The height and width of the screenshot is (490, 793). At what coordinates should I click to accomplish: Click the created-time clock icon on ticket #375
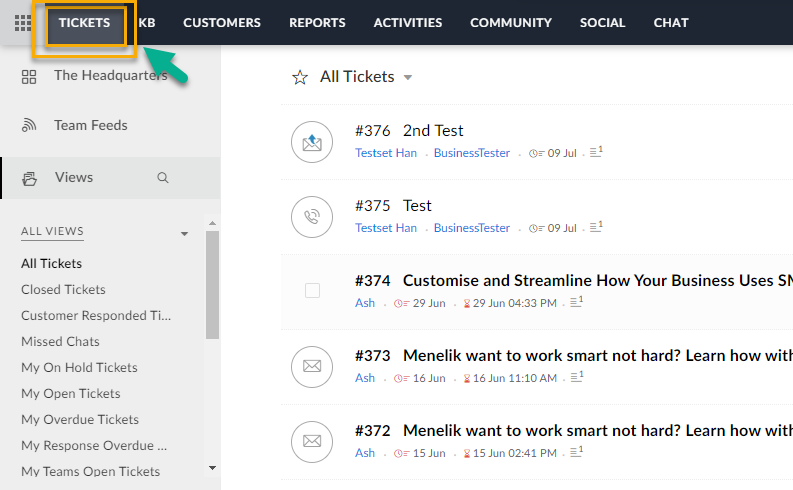pyautogui.click(x=537, y=228)
